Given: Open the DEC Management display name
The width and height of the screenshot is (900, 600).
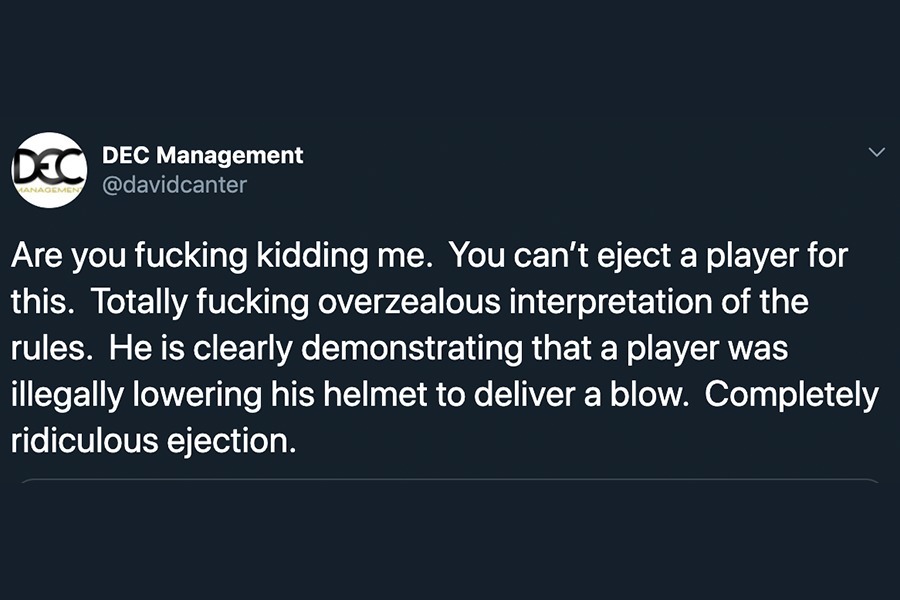Looking at the screenshot, I should (203, 155).
